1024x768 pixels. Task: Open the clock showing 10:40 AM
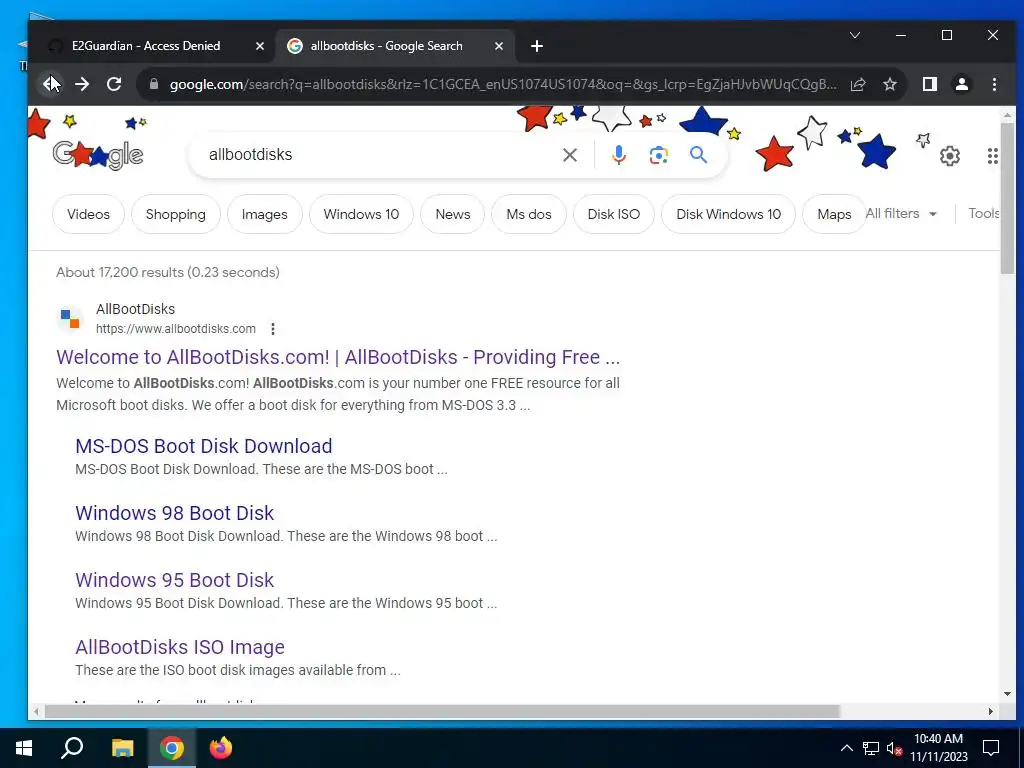938,748
